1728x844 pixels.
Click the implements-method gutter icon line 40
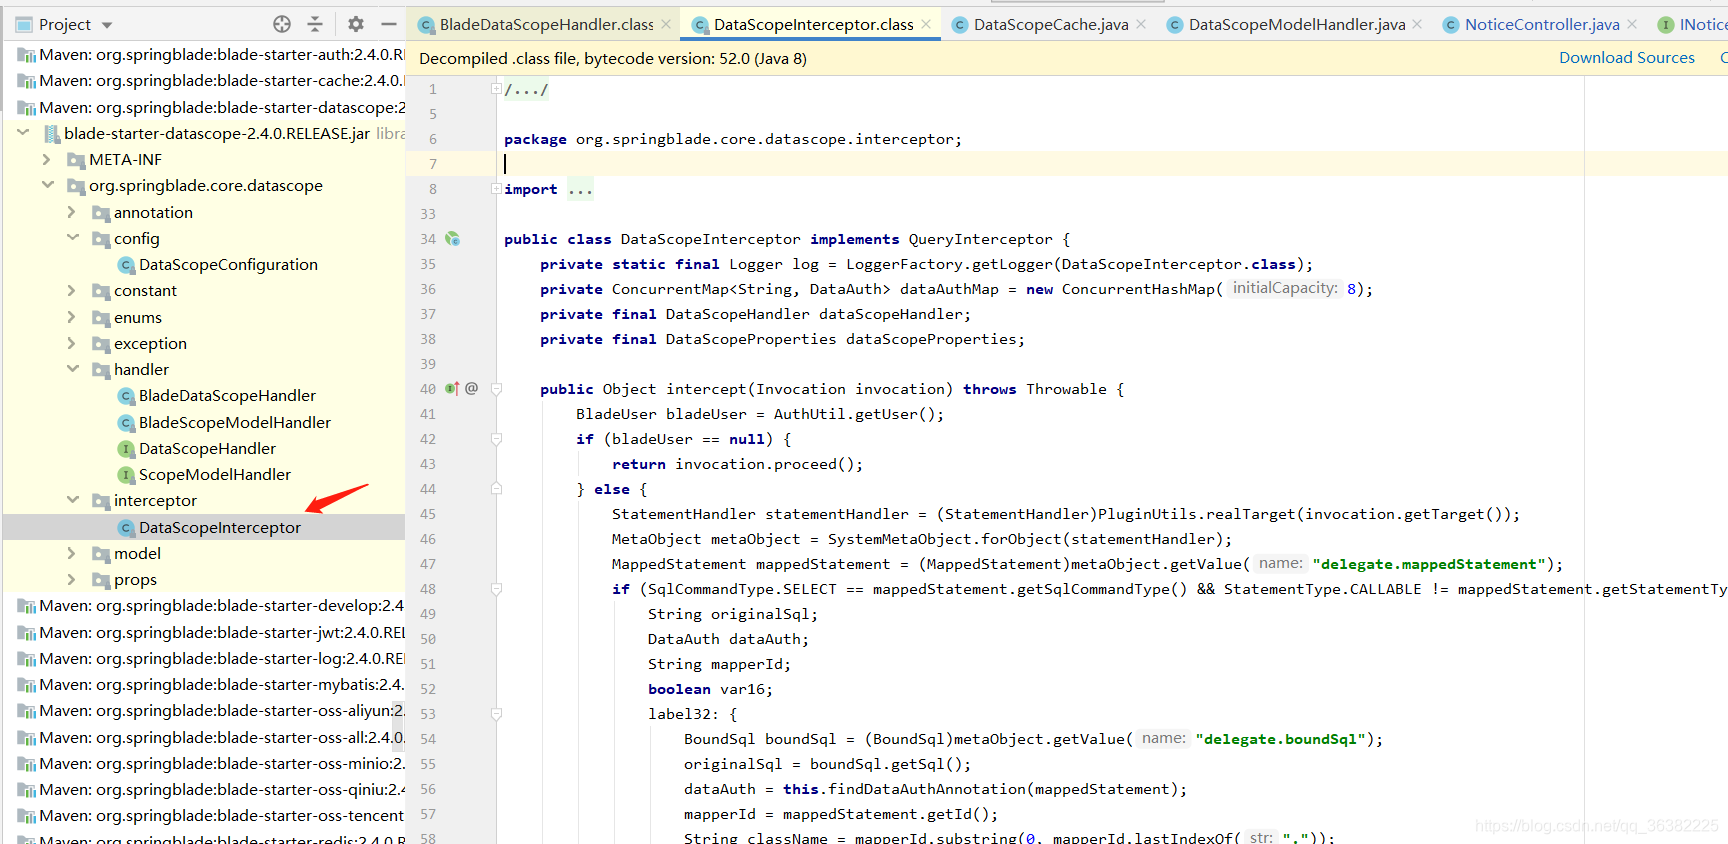(452, 388)
